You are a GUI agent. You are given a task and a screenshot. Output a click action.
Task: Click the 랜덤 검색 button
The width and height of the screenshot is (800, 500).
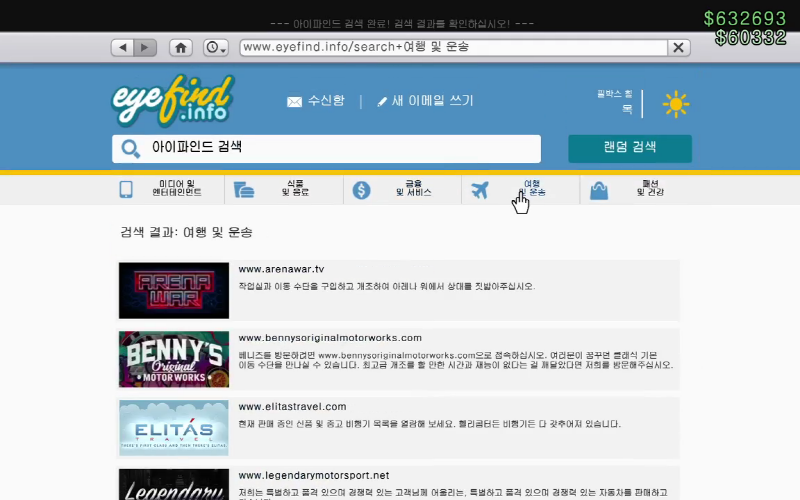point(630,148)
